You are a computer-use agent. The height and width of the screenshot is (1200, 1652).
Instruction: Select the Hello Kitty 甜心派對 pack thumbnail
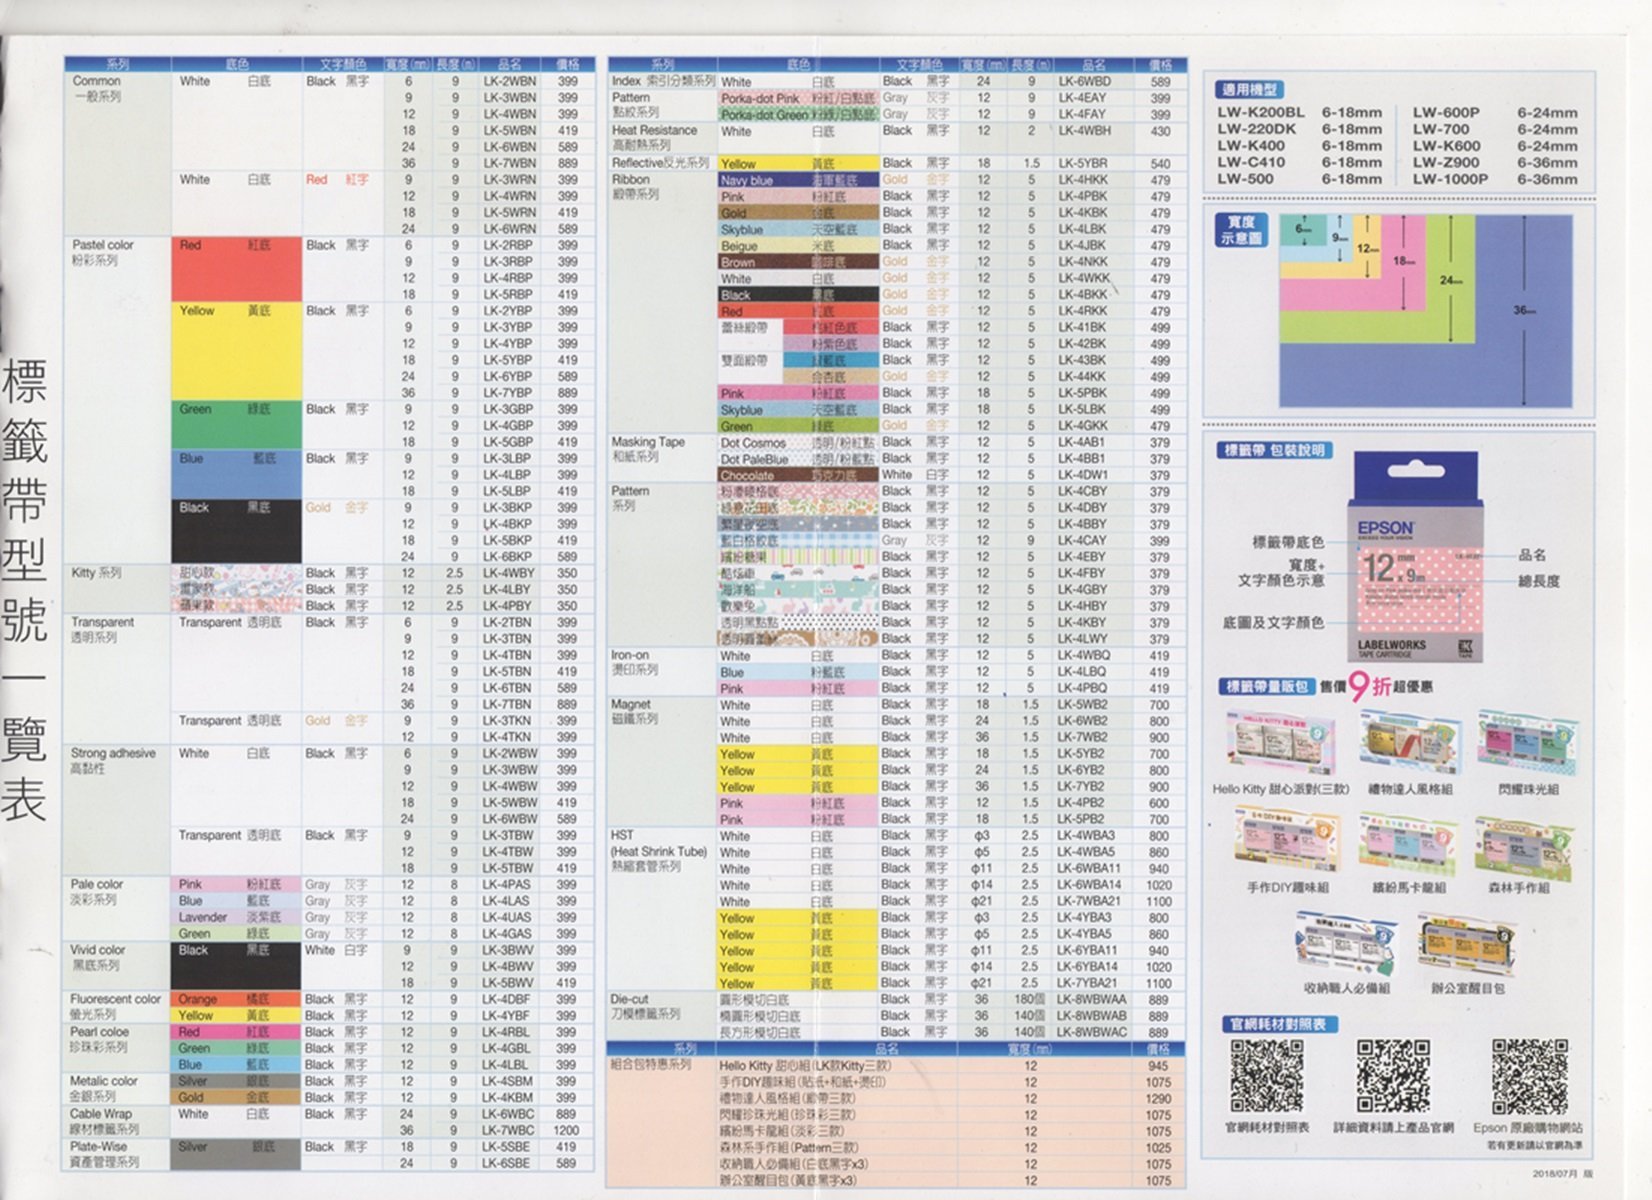1281,741
